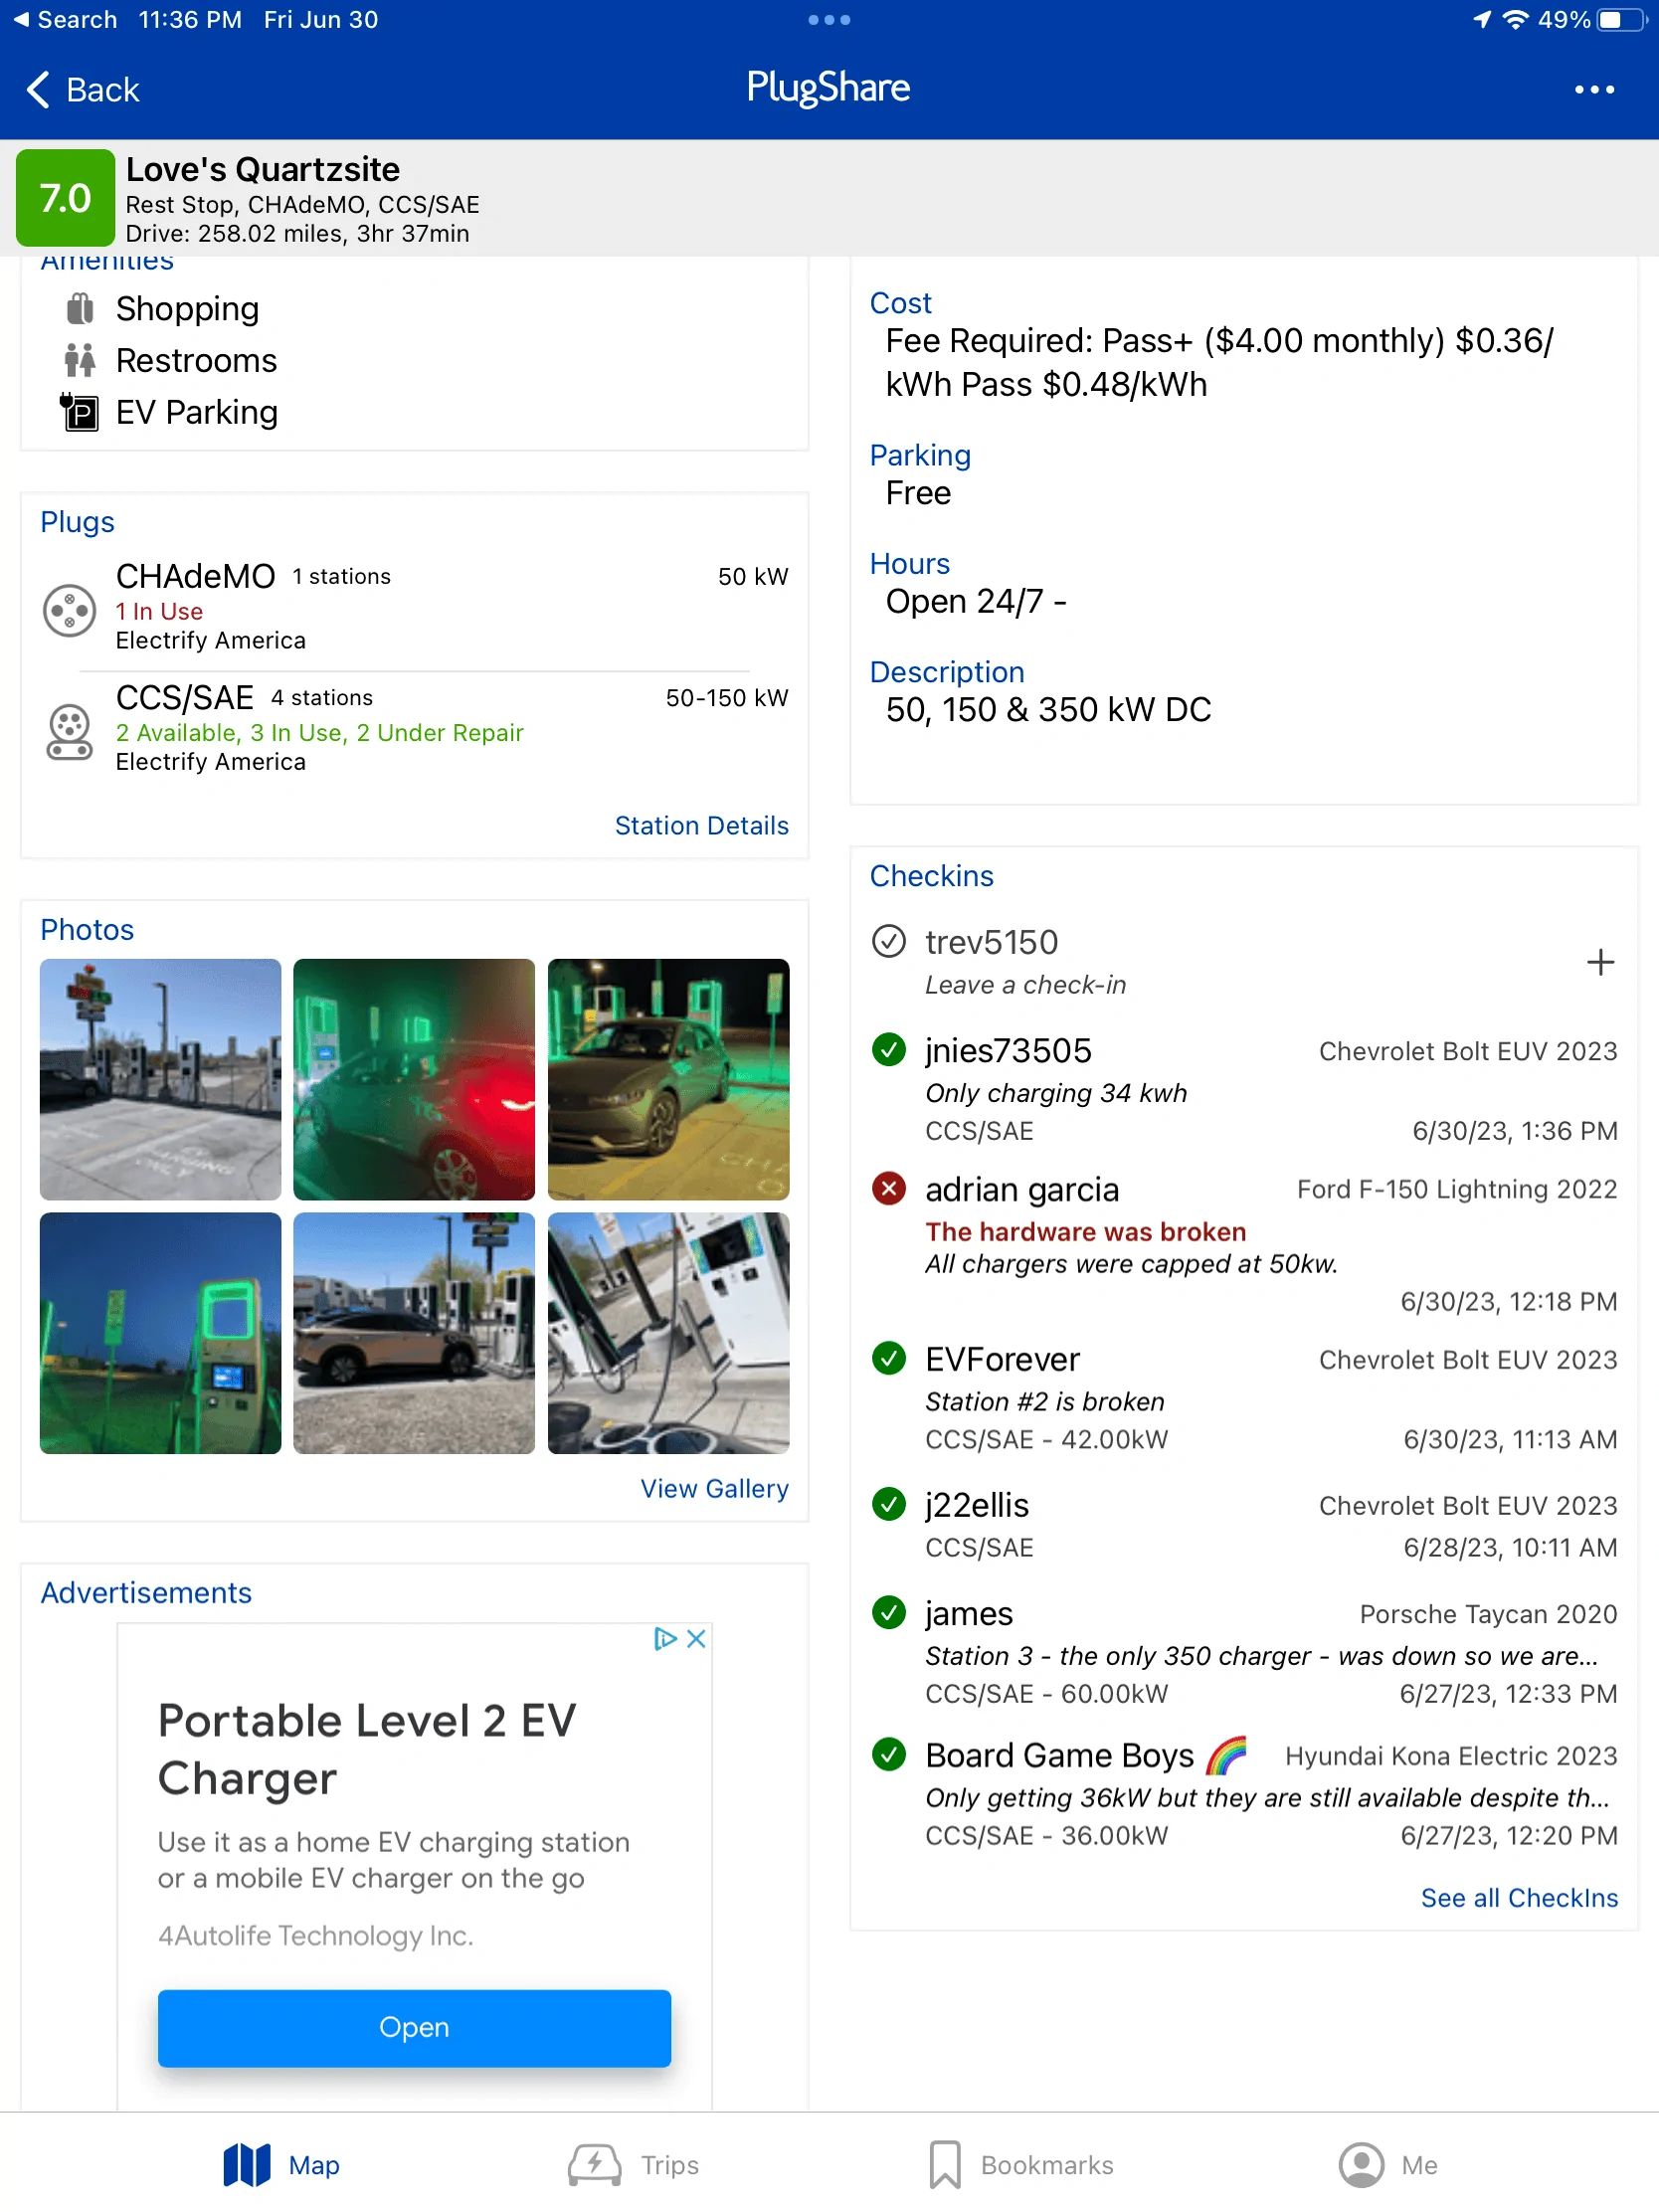Tap the green checkmark beside EVForever
This screenshot has width=1659, height=2212.
click(888, 1359)
